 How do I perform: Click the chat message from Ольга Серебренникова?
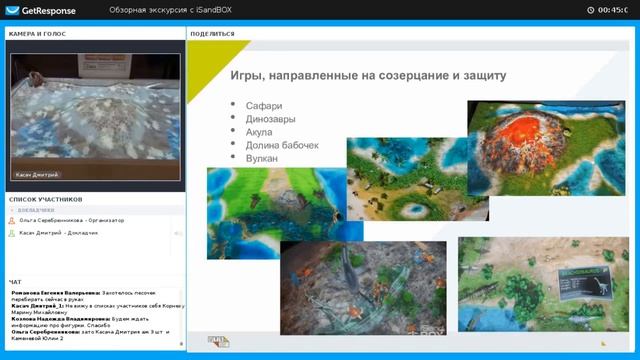tap(90, 335)
